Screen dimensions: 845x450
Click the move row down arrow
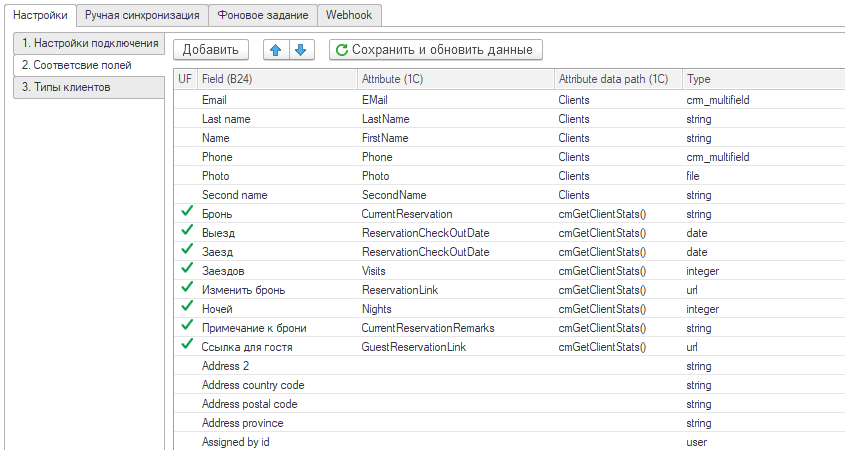pos(300,49)
